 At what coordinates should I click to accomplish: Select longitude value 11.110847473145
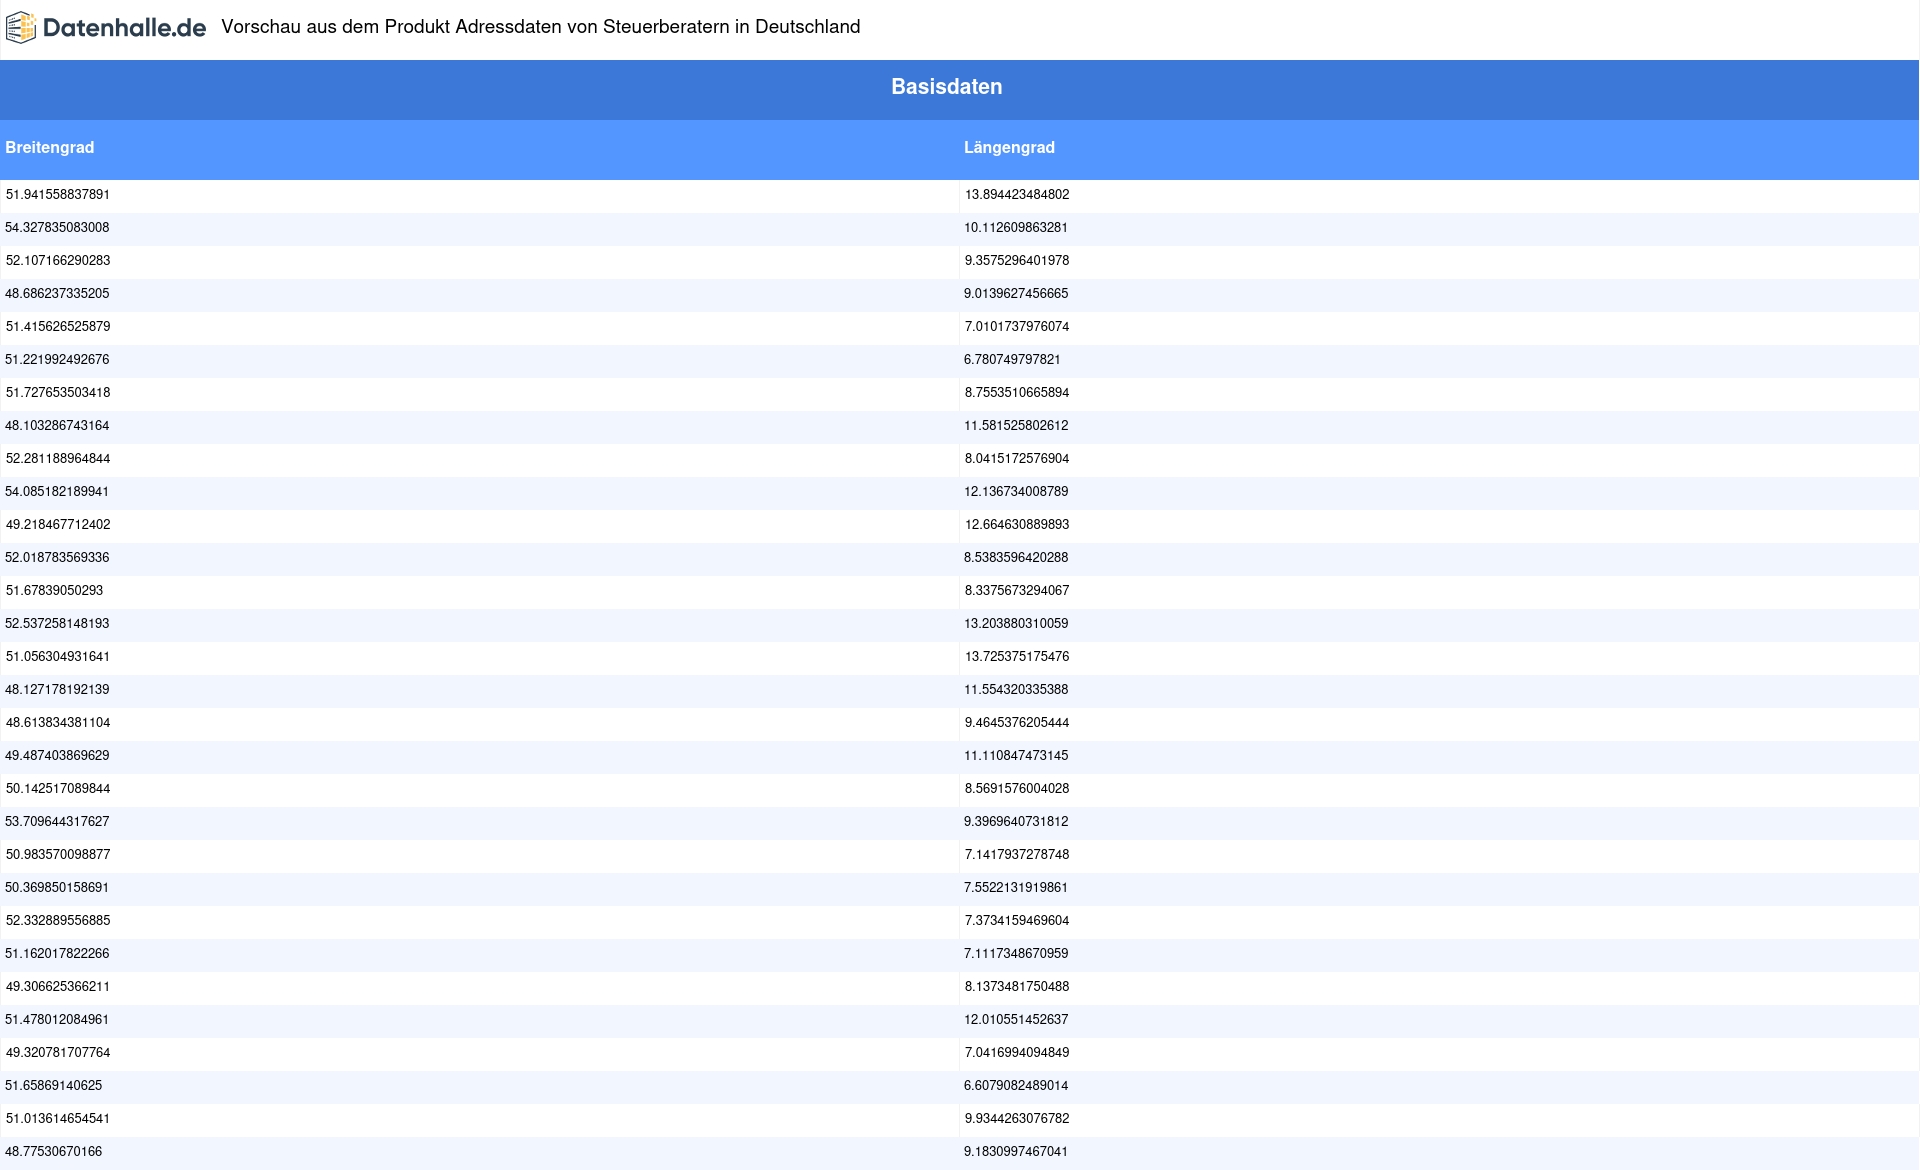[x=1016, y=756]
